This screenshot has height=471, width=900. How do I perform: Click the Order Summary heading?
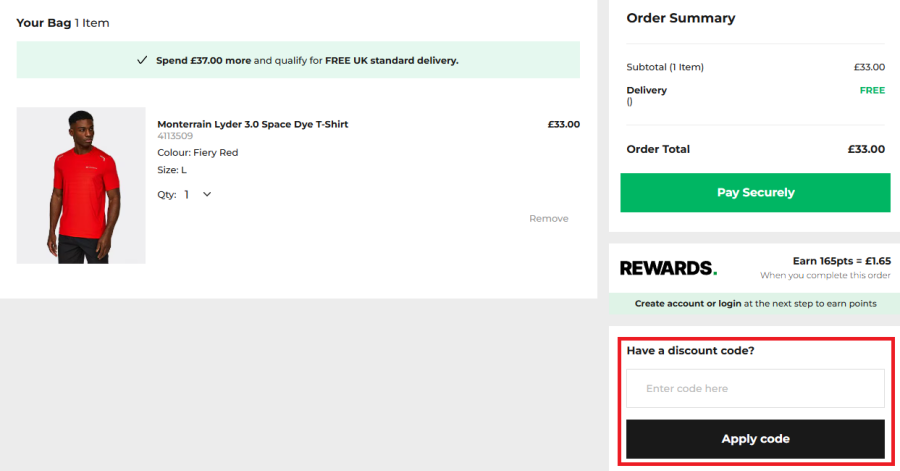click(x=680, y=18)
